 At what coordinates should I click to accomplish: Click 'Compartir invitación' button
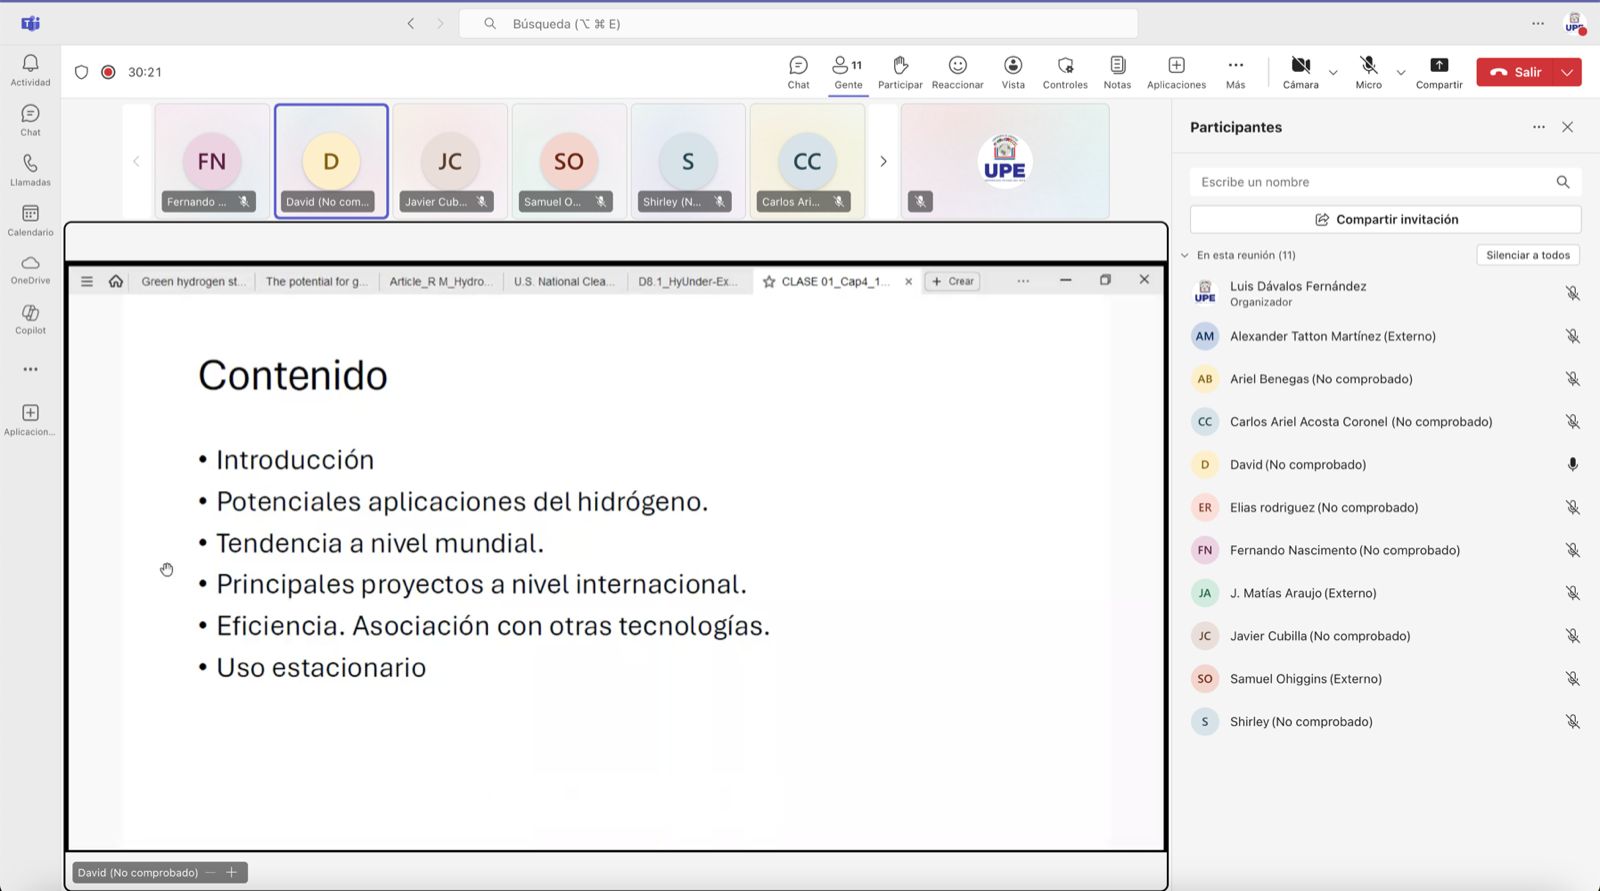tap(1385, 220)
